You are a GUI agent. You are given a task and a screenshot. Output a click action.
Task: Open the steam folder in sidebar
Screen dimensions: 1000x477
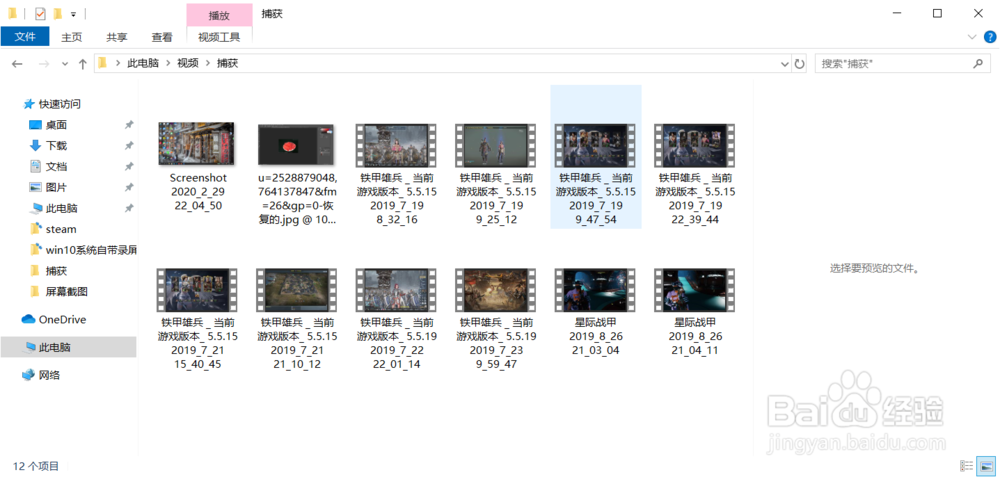pyautogui.click(x=61, y=229)
